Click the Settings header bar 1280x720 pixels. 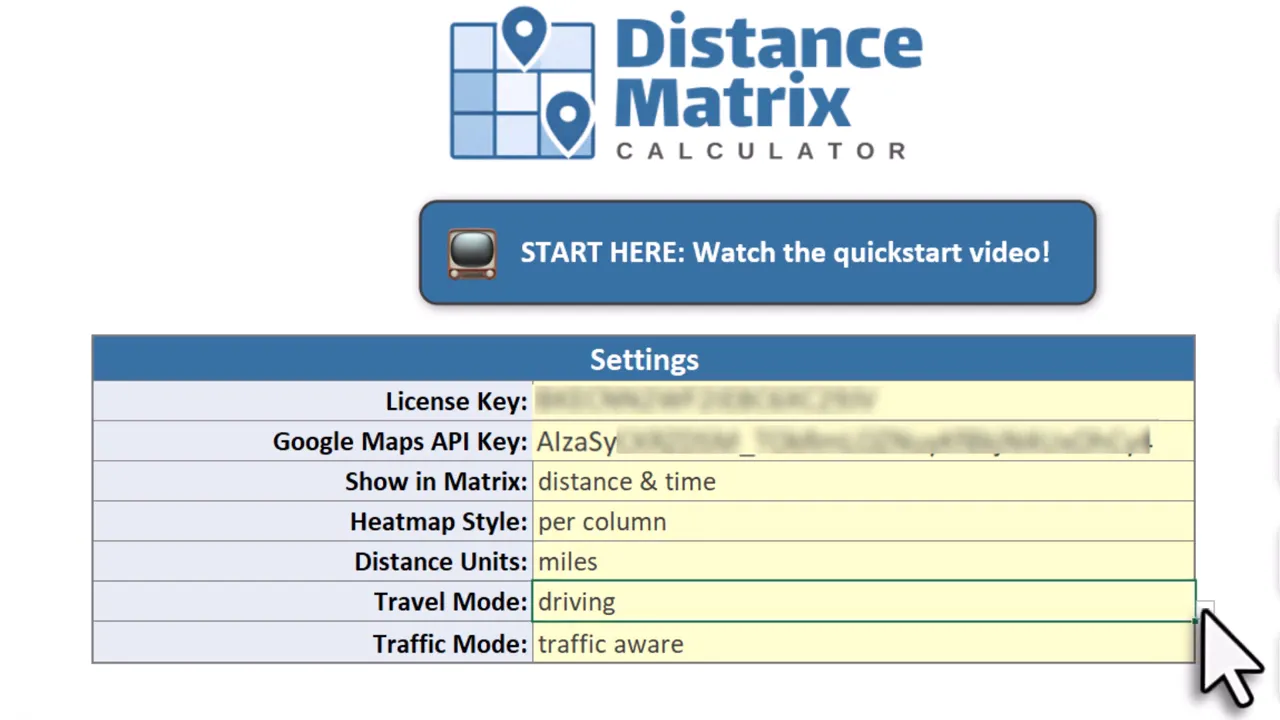point(644,359)
